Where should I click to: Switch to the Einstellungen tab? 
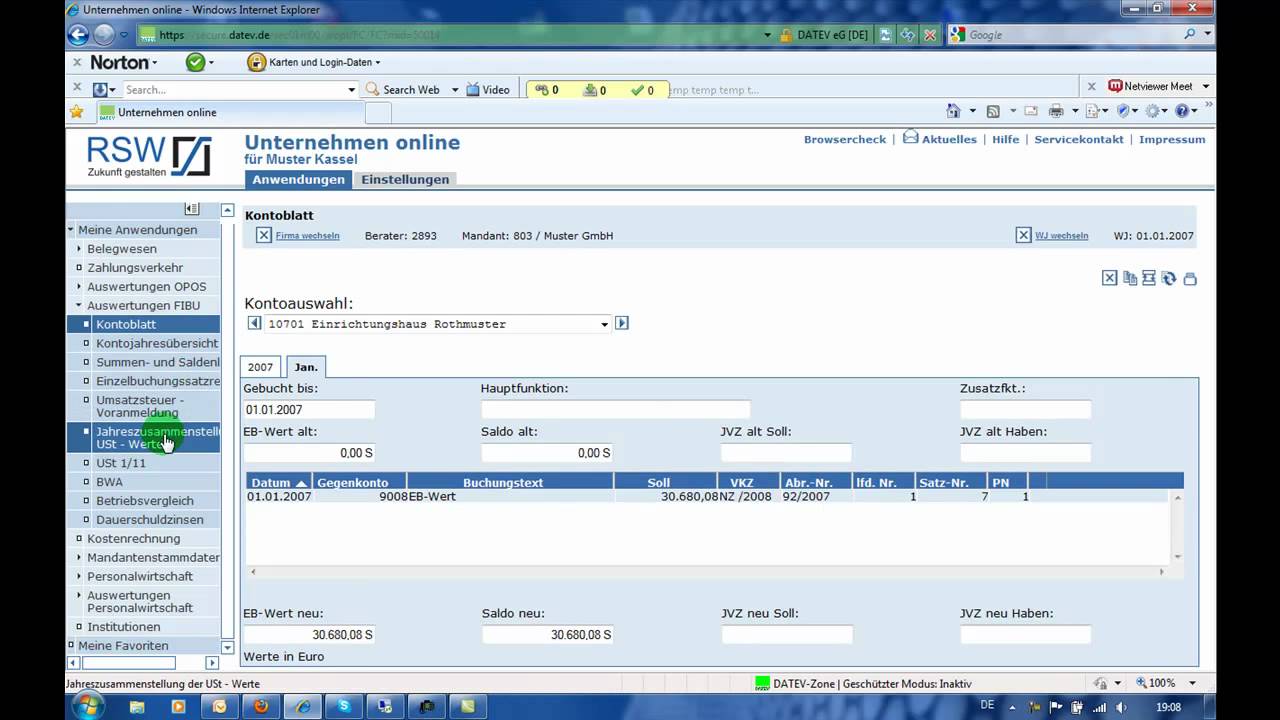[x=405, y=179]
